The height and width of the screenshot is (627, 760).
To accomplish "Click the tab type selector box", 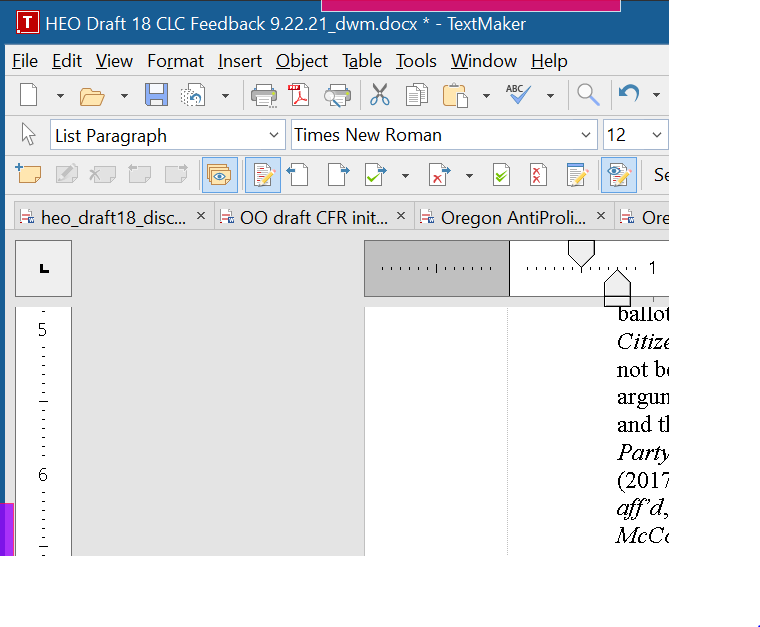I will 43,269.
